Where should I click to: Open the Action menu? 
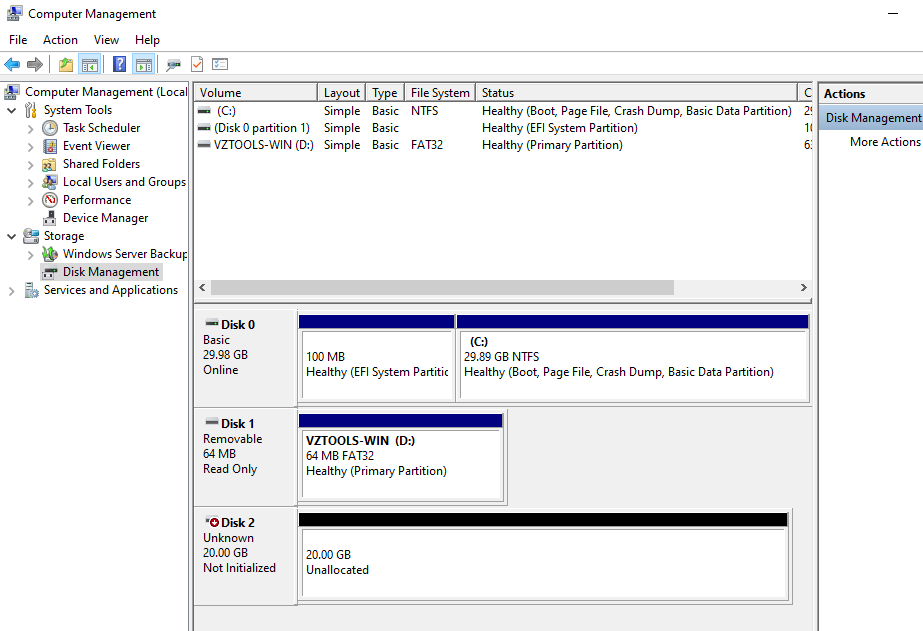point(60,39)
